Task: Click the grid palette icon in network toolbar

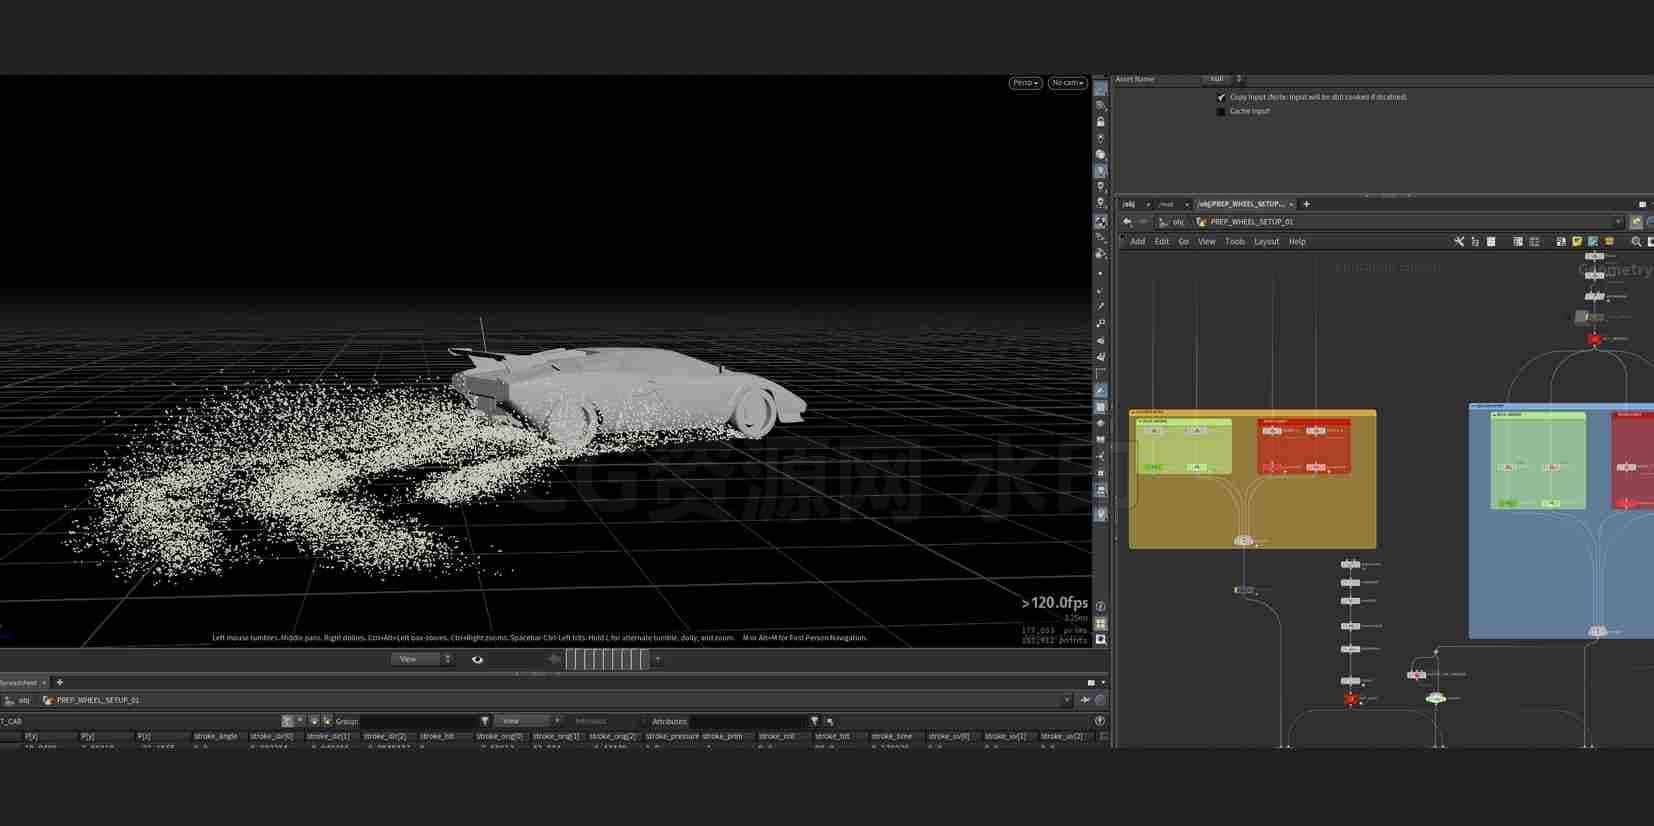Action: [x=1491, y=242]
